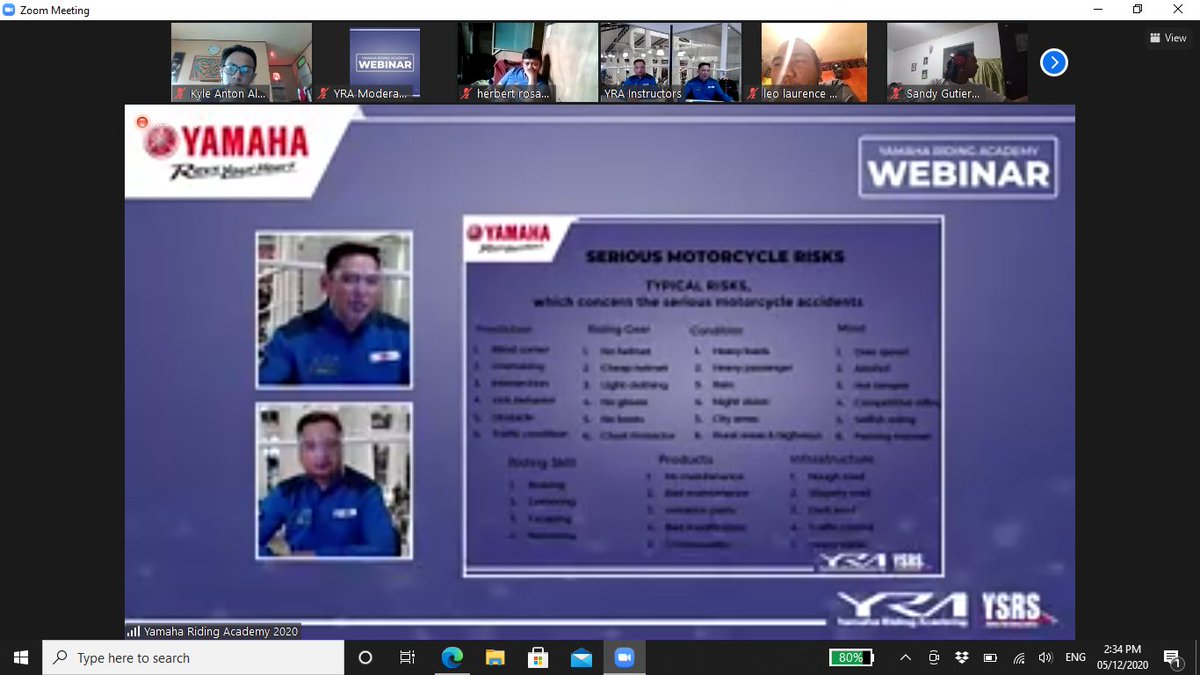Open Task View on taskbar
Viewport: 1200px width, 675px height.
408,657
